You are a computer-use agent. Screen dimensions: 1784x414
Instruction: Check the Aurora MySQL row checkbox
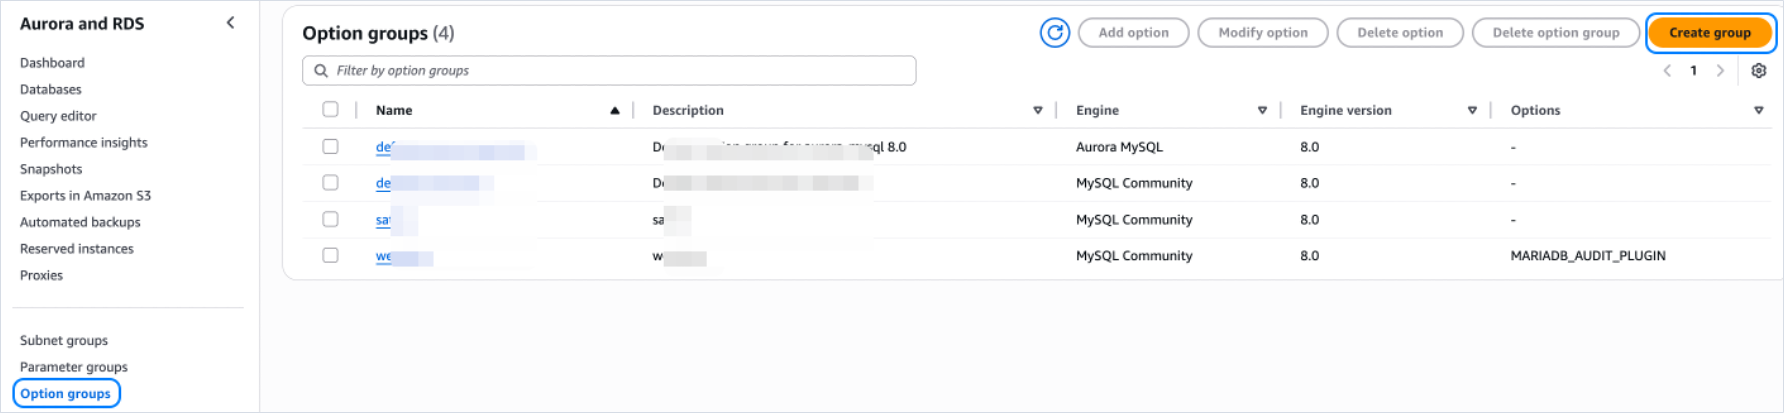coord(330,147)
